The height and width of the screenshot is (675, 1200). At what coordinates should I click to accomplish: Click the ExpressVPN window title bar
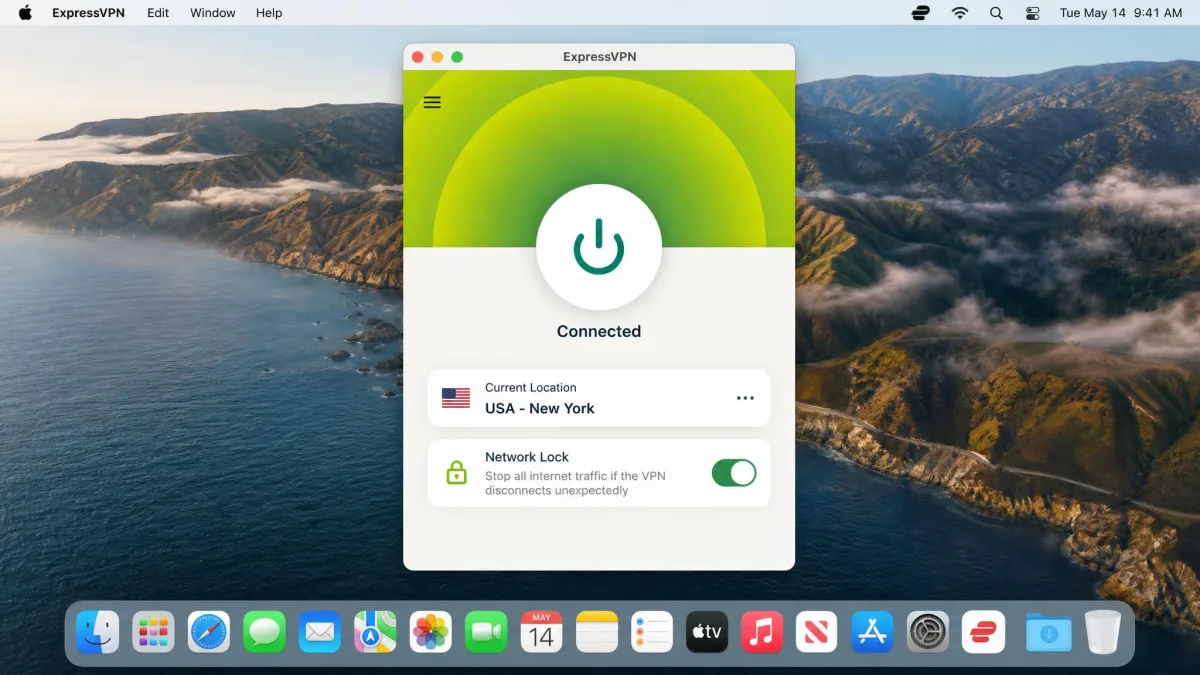click(599, 57)
